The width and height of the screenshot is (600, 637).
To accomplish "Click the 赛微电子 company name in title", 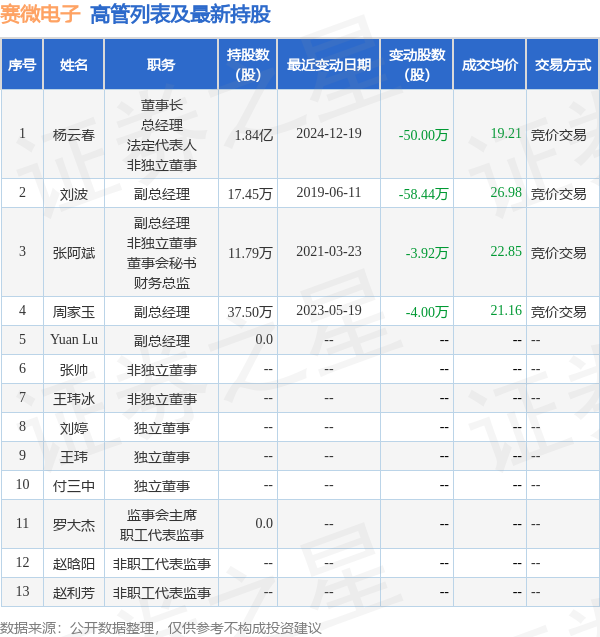I will (41, 15).
